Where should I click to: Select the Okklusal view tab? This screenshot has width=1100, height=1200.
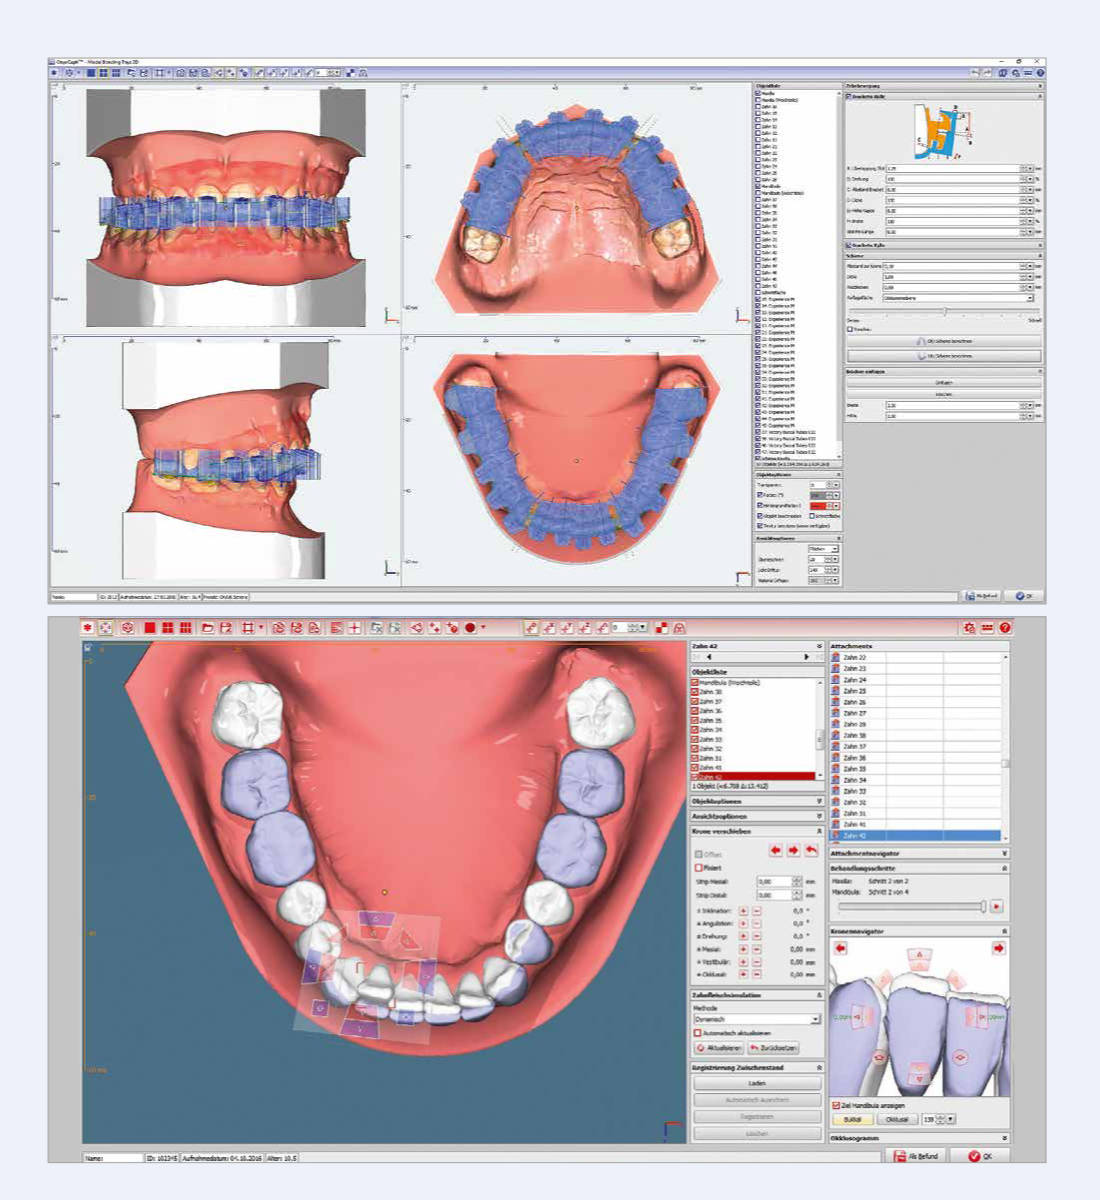point(897,1119)
